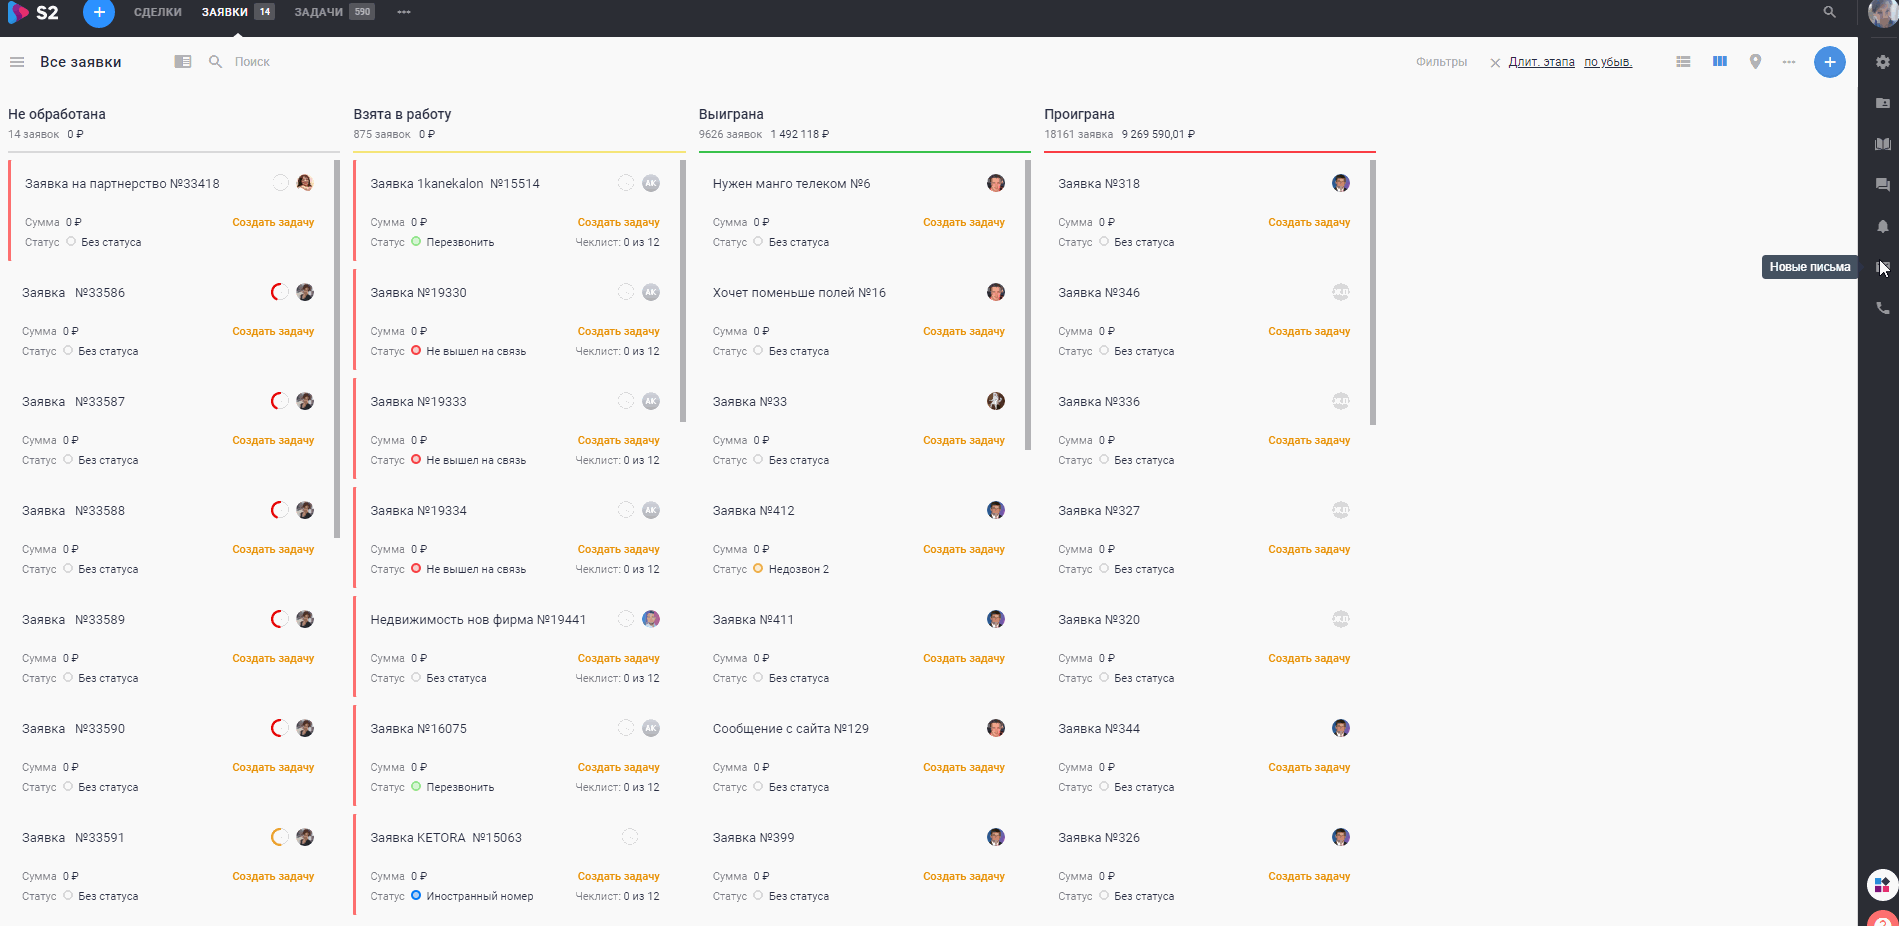
Task: Change sort order via по убыв. dropdown
Action: tap(1609, 61)
